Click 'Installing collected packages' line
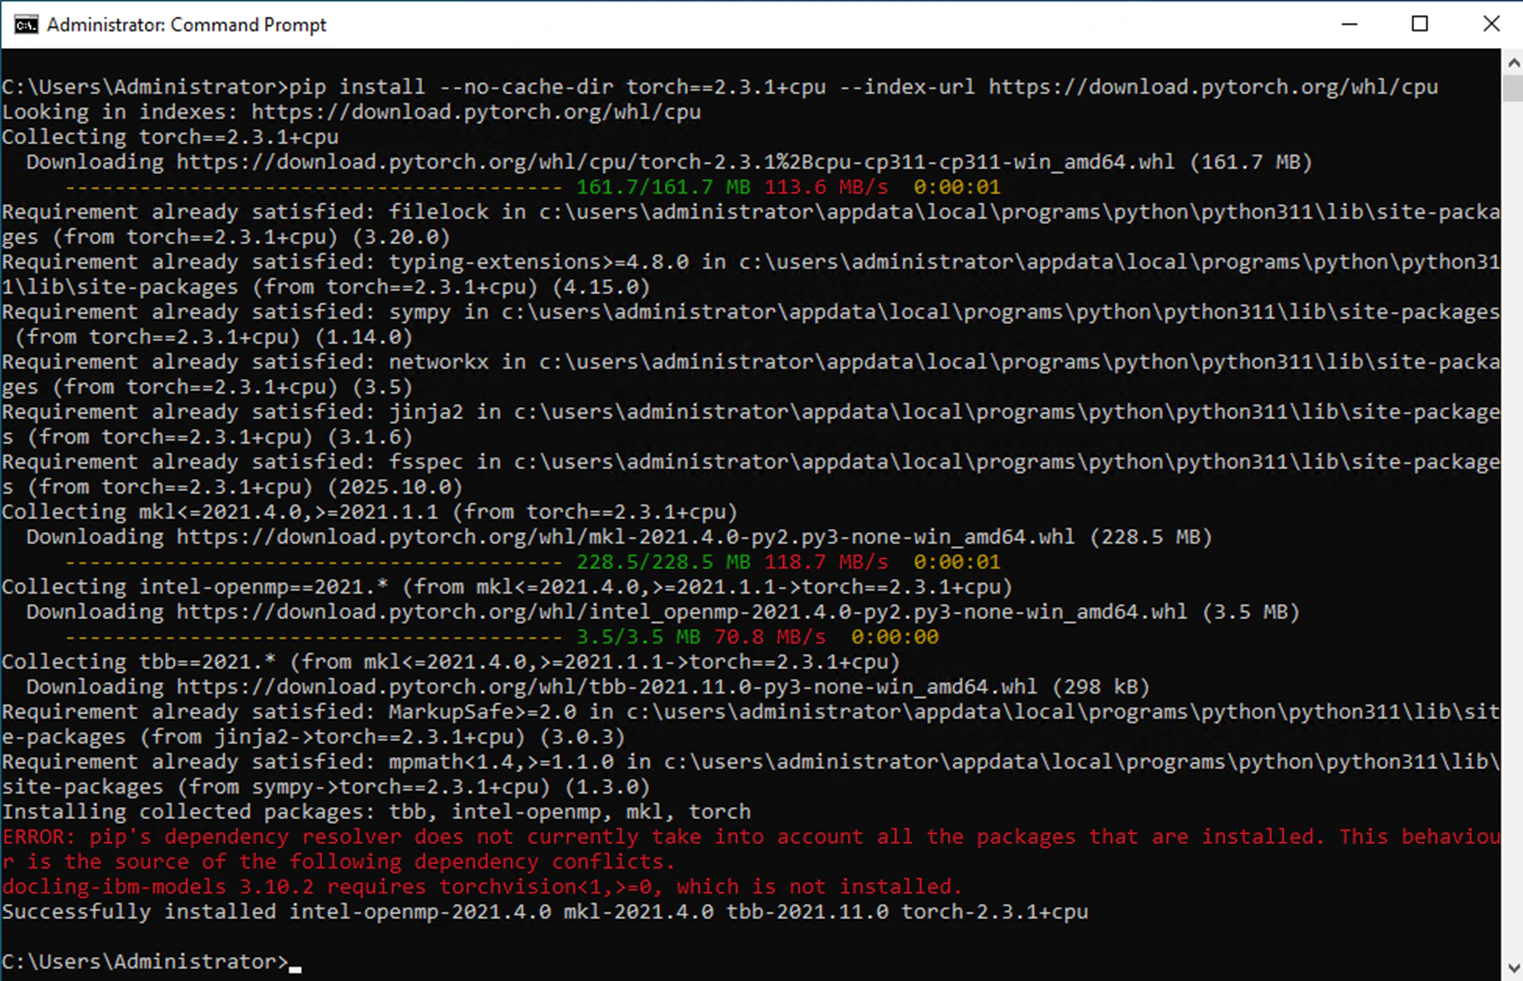The image size is (1523, 981). pos(376,812)
